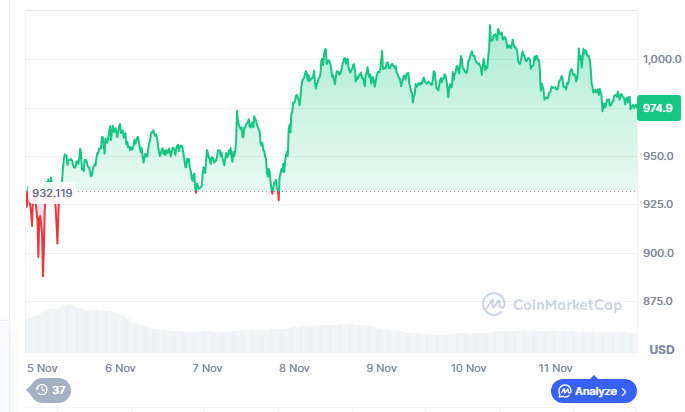Click the Analyze button icon
Screen dimensions: 685x412
click(565, 391)
